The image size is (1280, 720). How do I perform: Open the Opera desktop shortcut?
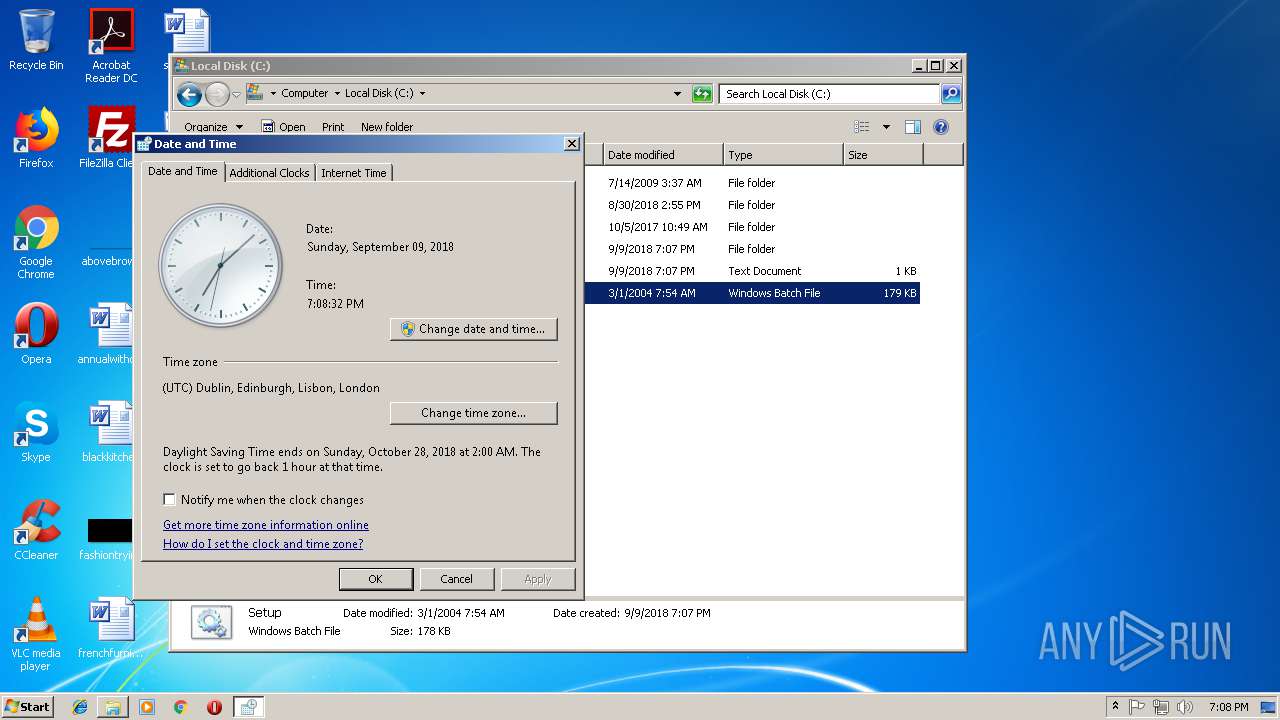point(36,334)
